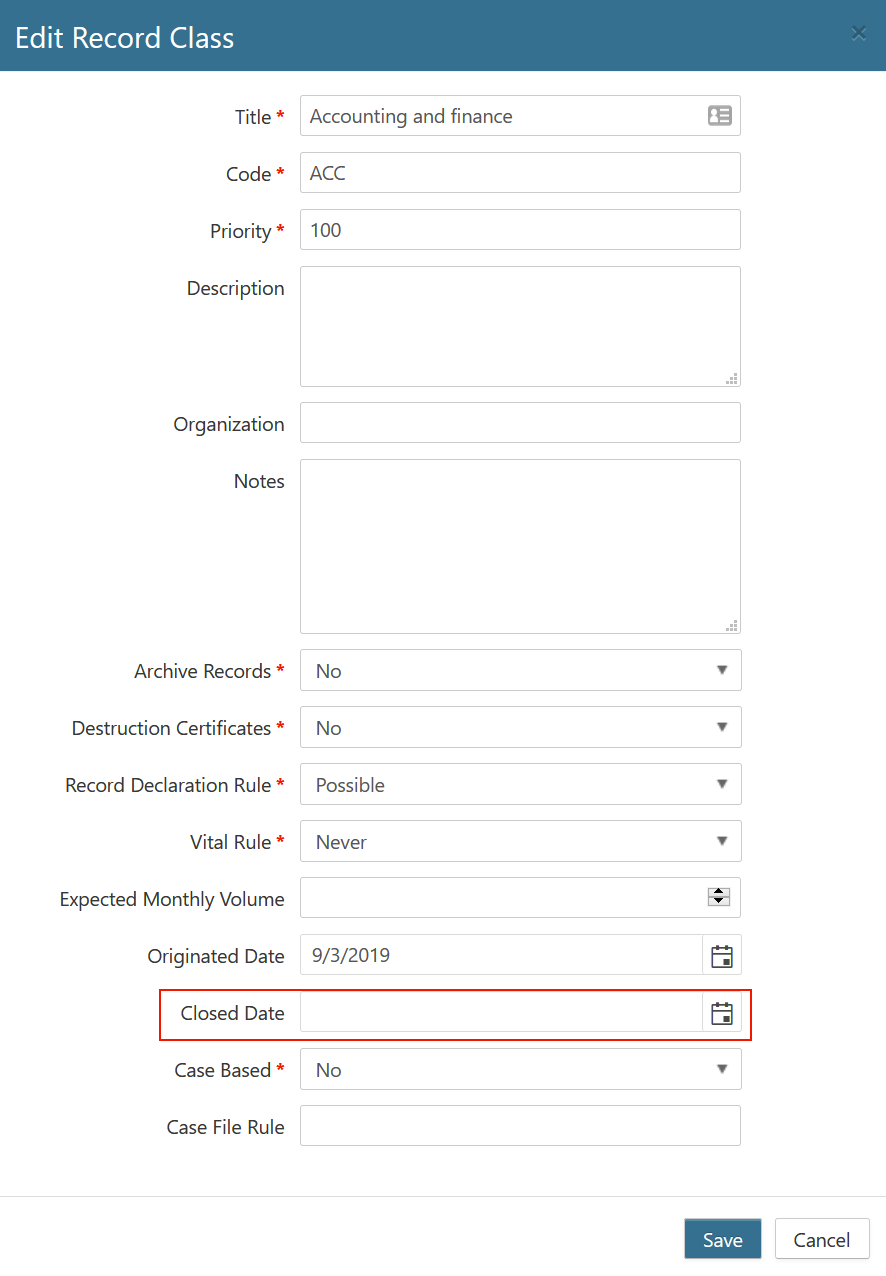Open the Vital Rule dropdown
The width and height of the screenshot is (886, 1276).
click(x=520, y=842)
